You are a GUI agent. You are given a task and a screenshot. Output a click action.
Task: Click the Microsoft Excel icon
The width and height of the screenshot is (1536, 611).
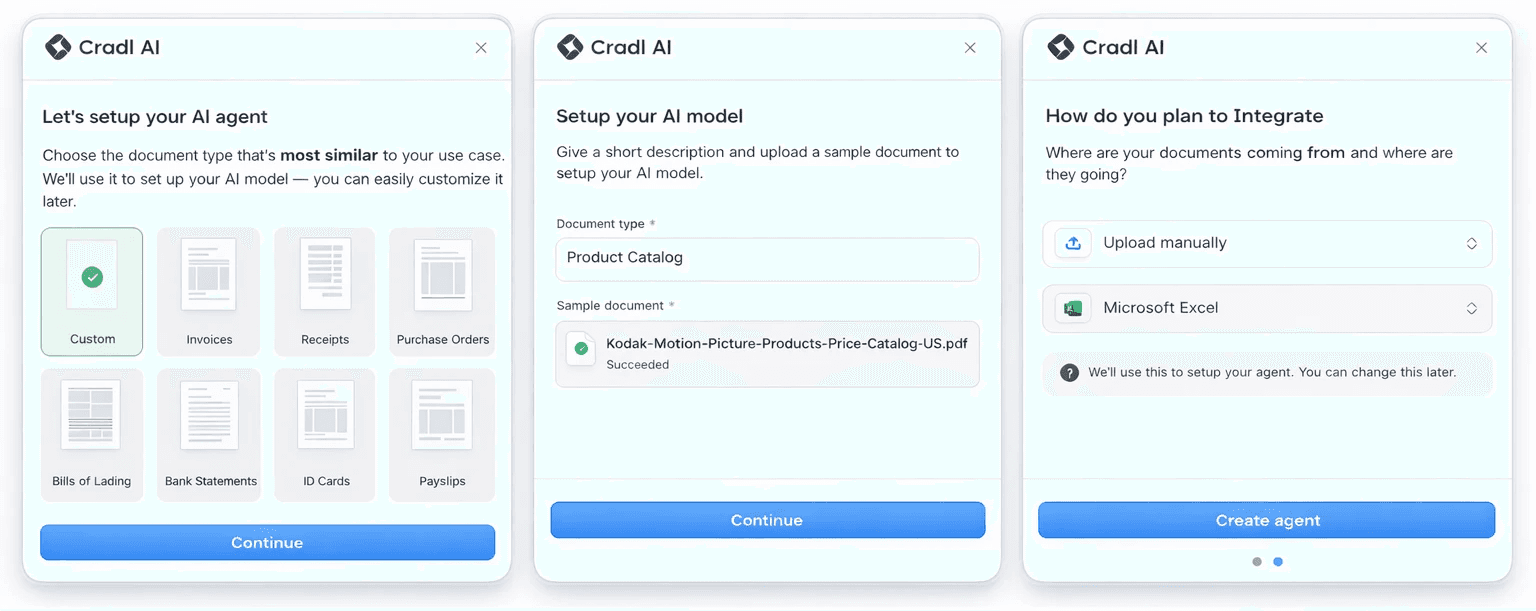[1072, 308]
